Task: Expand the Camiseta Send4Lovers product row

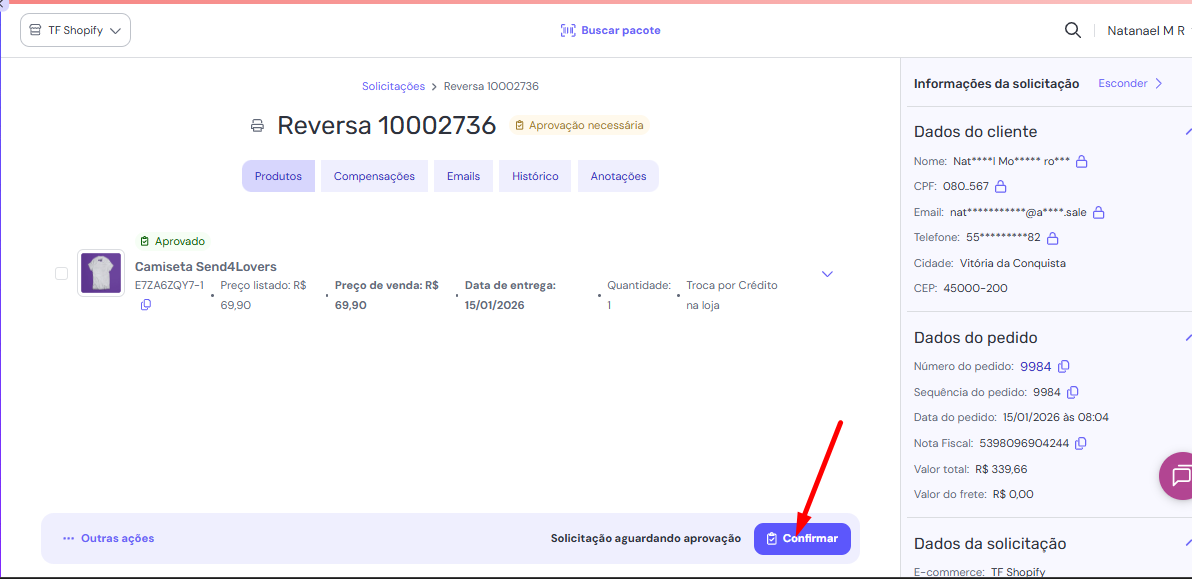Action: [827, 274]
